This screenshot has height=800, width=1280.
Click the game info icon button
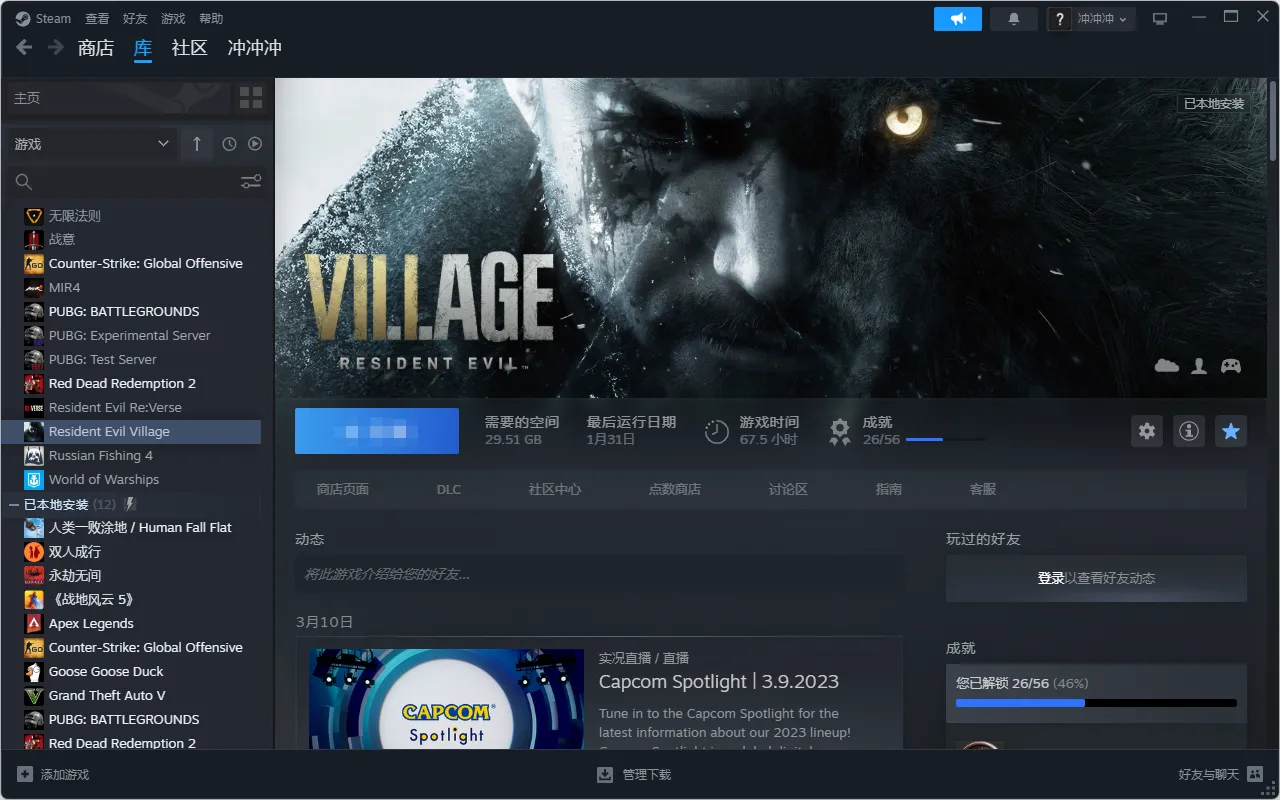(x=1189, y=431)
